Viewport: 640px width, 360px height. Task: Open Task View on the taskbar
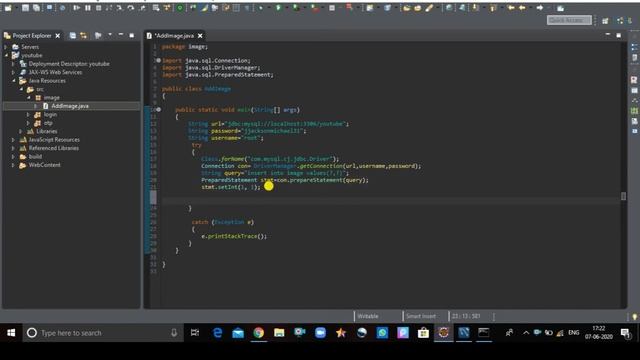coord(195,333)
